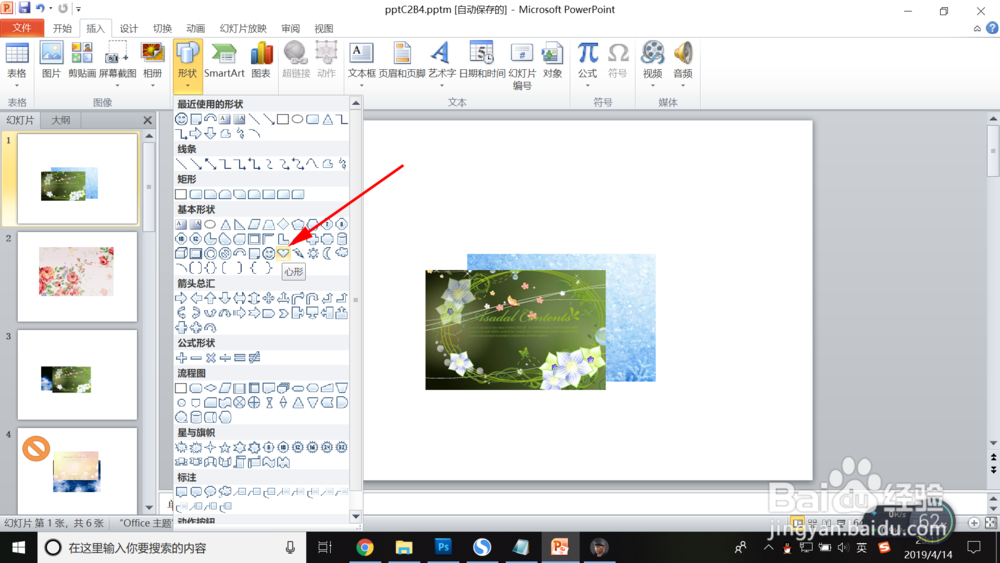The image size is (1000, 563).
Task: Switch to the 设计 Design tab
Action: (x=129, y=28)
